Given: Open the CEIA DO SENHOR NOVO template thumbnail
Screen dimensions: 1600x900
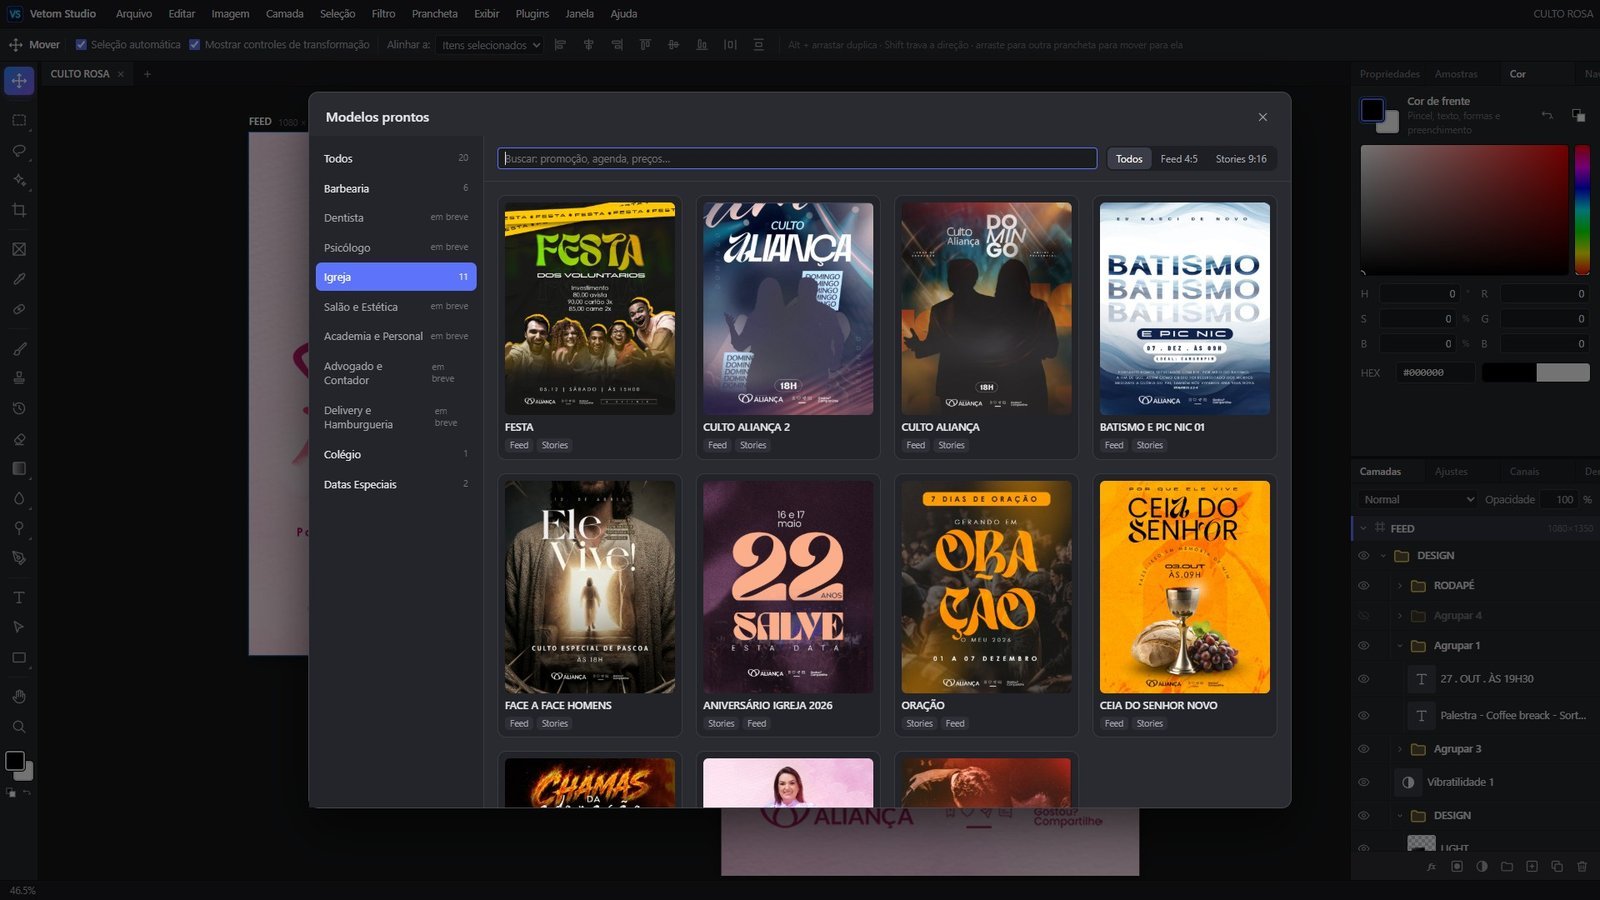Looking at the screenshot, I should click(1185, 587).
